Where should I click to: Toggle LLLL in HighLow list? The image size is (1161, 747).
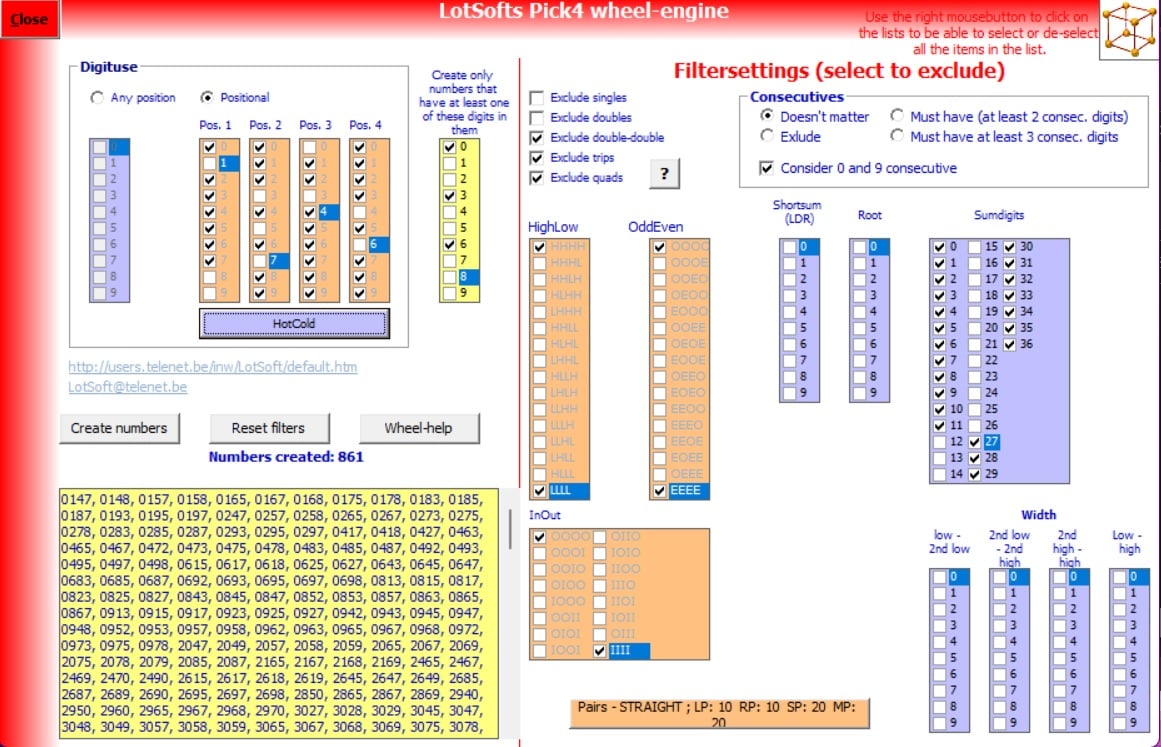click(539, 490)
